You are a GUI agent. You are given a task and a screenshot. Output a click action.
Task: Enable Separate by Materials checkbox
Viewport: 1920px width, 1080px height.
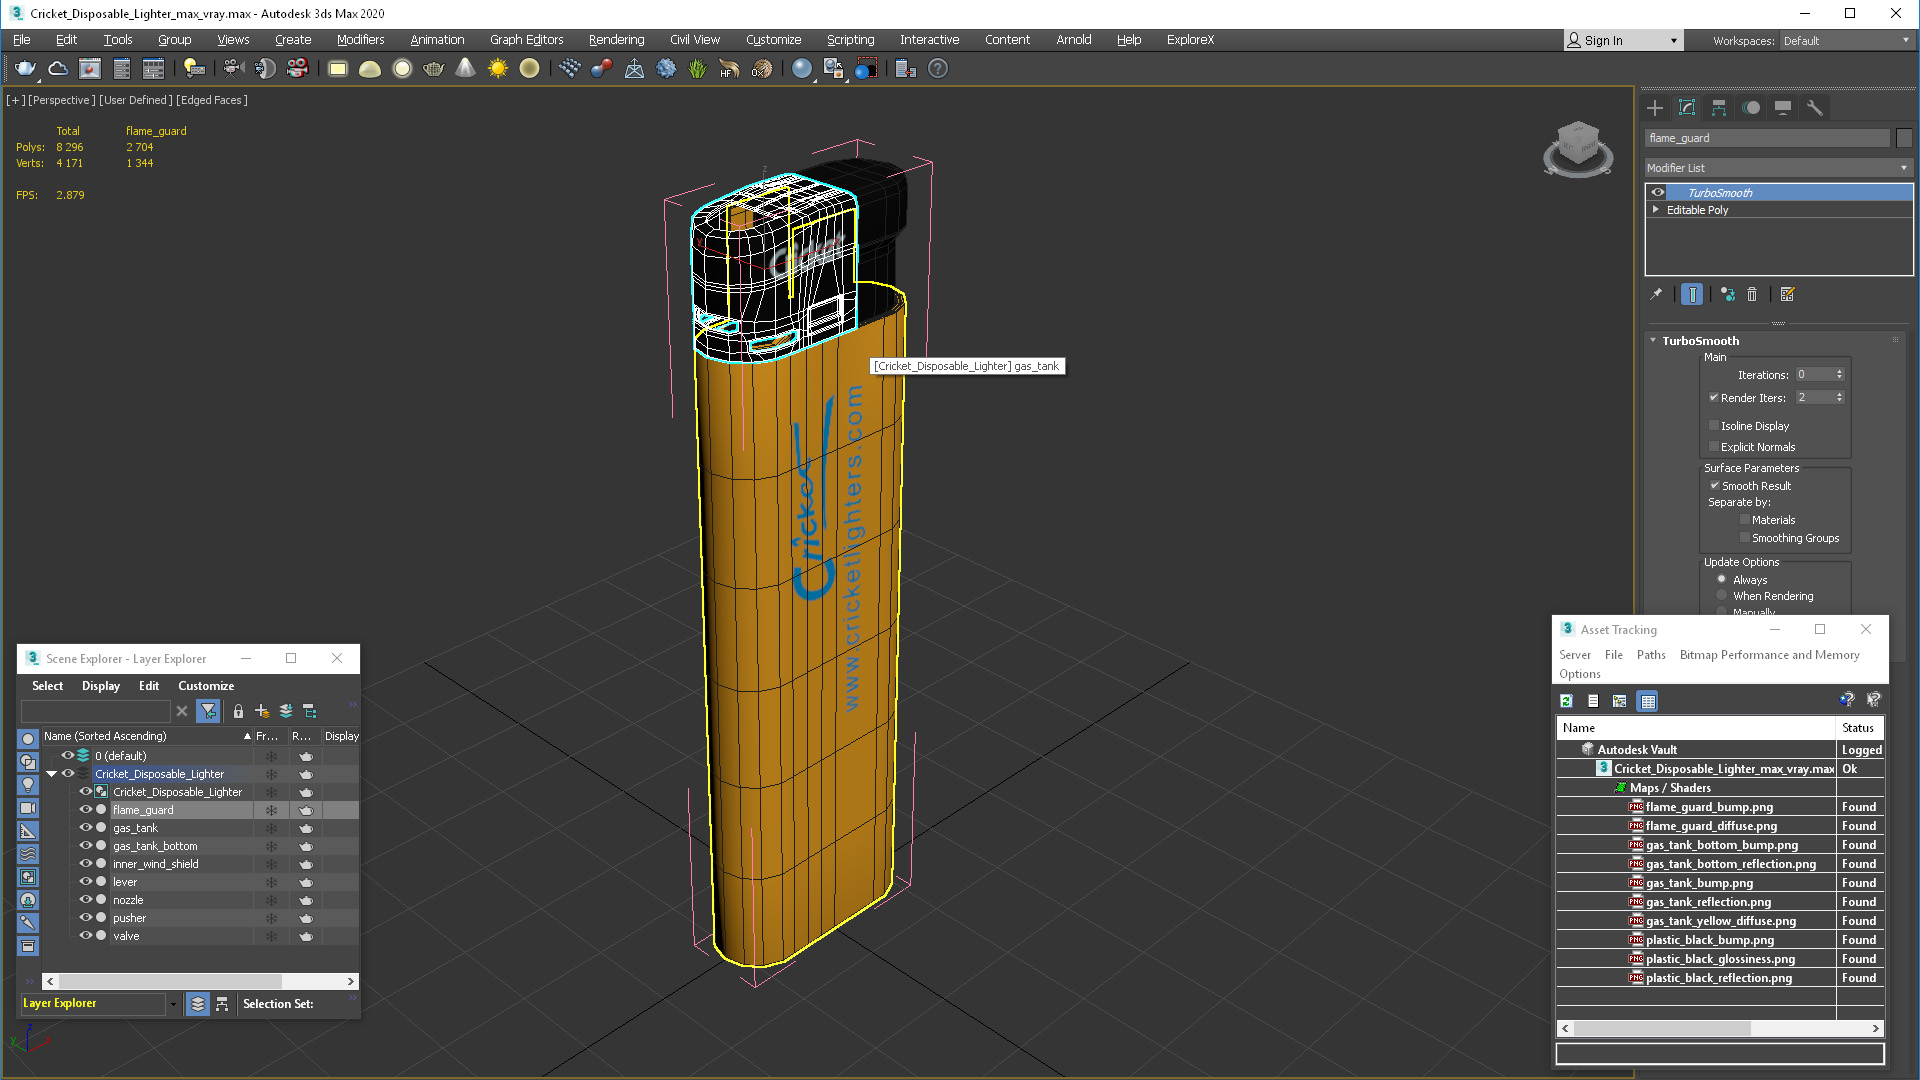(1745, 519)
